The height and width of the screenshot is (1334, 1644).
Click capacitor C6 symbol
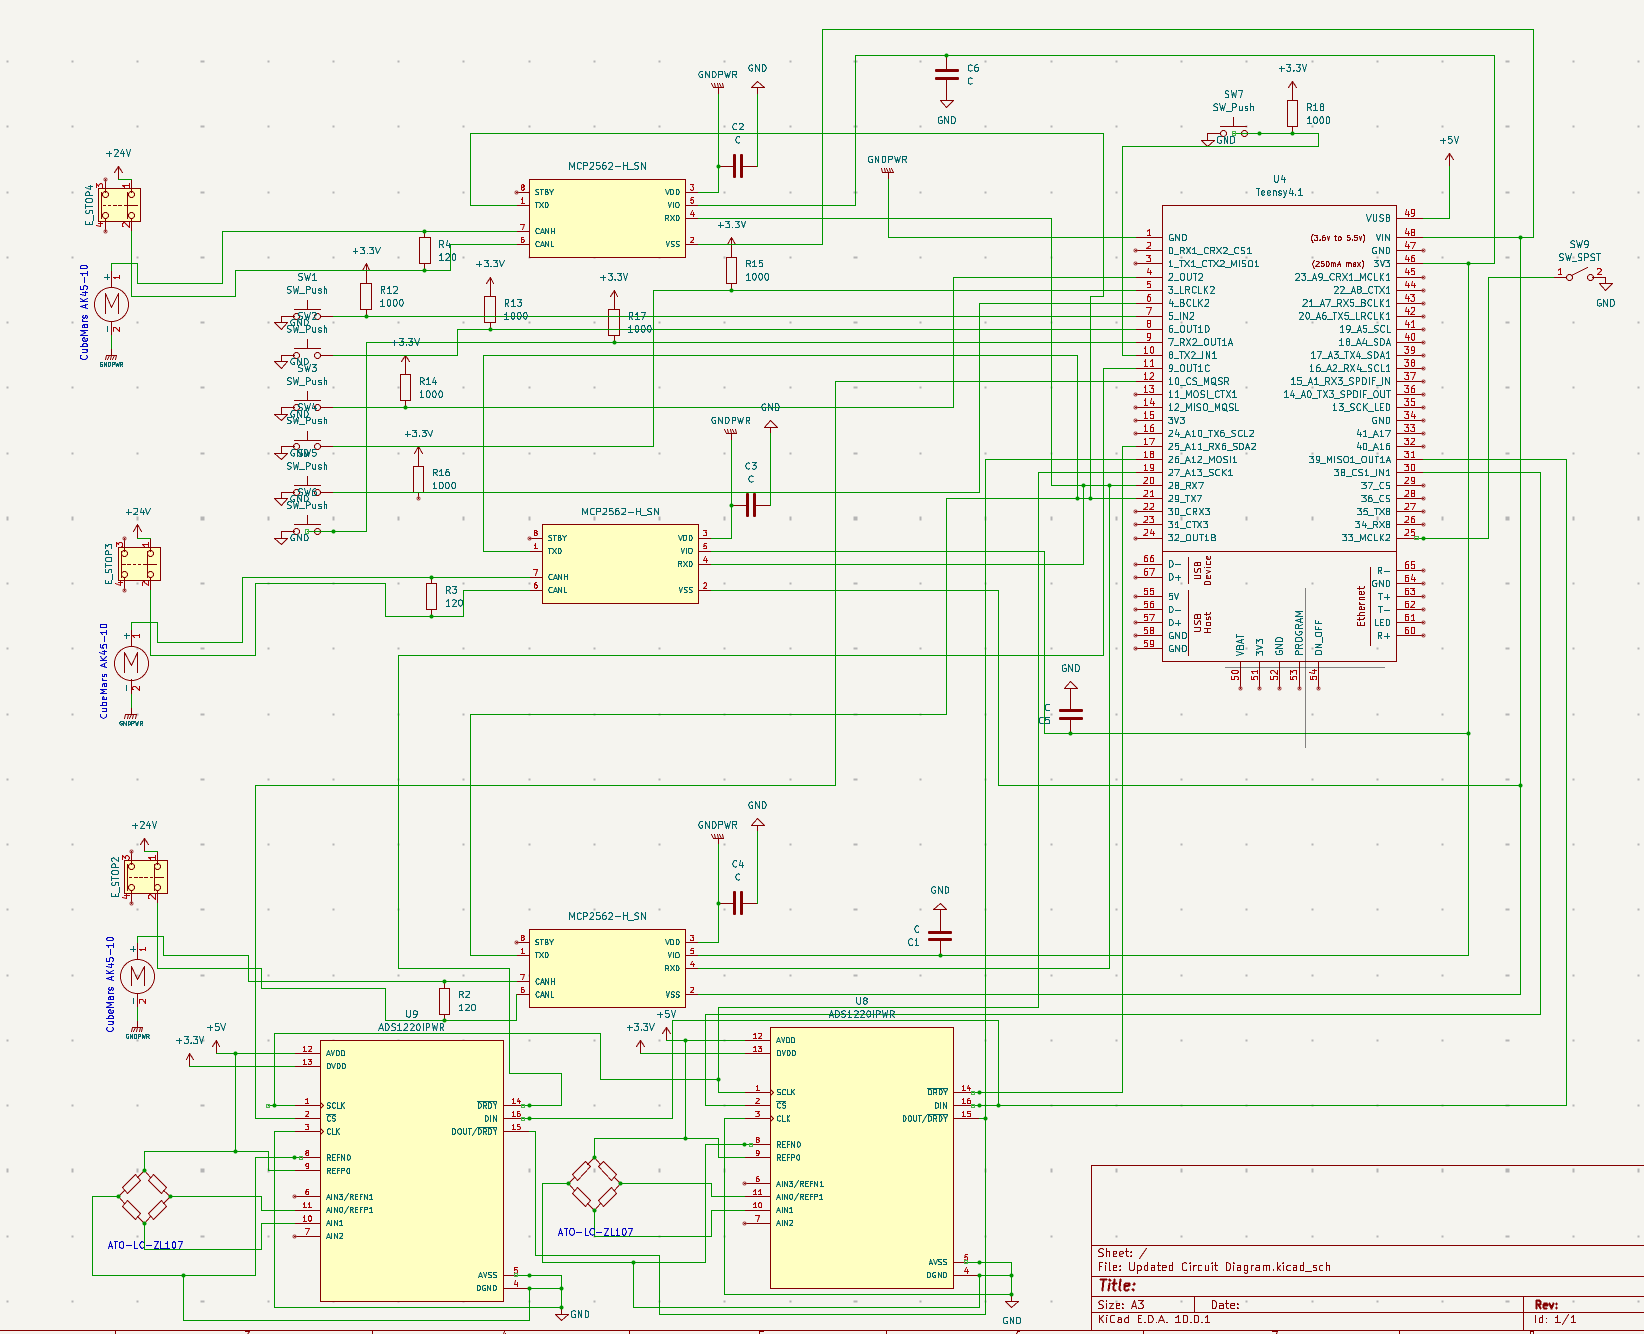tap(946, 75)
